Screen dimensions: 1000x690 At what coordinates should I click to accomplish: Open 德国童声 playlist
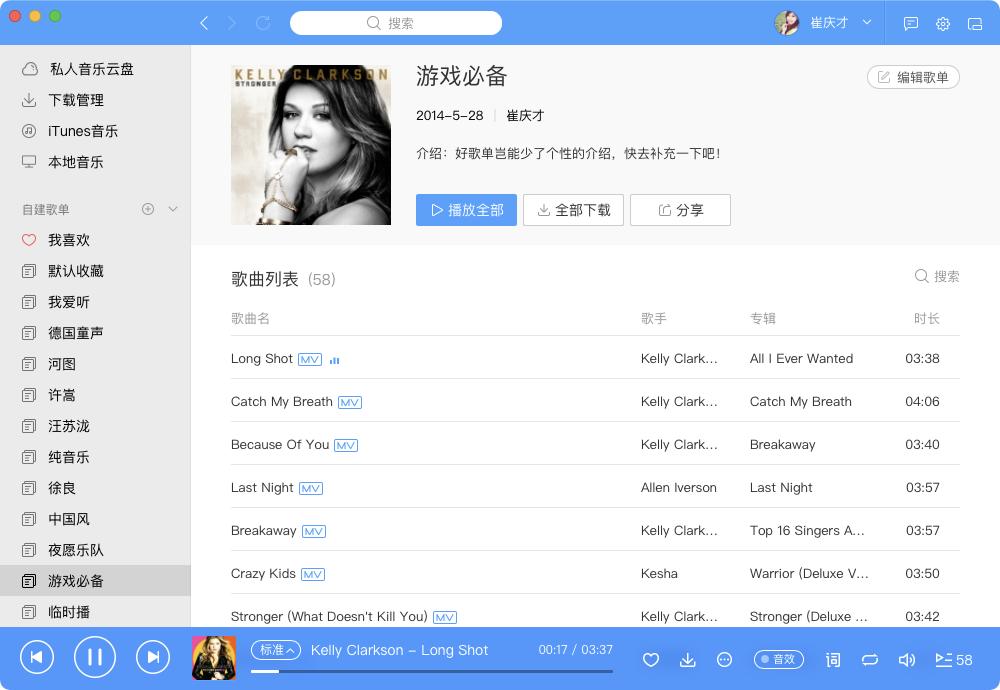pos(95,333)
